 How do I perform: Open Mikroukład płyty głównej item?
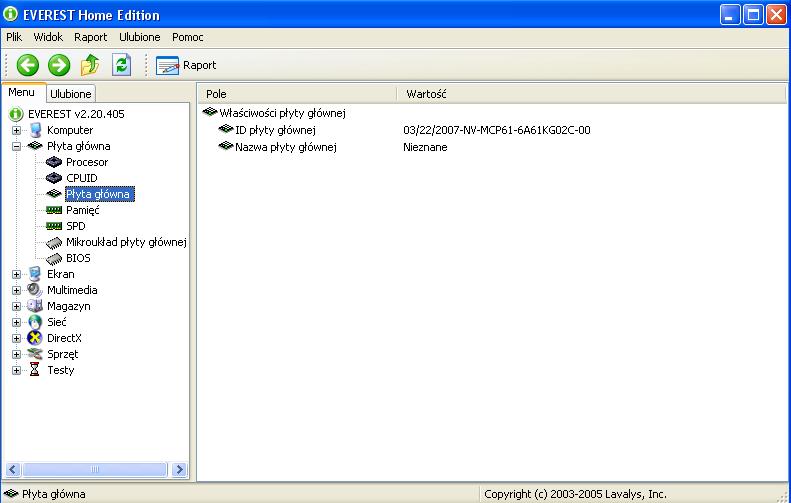coord(126,242)
